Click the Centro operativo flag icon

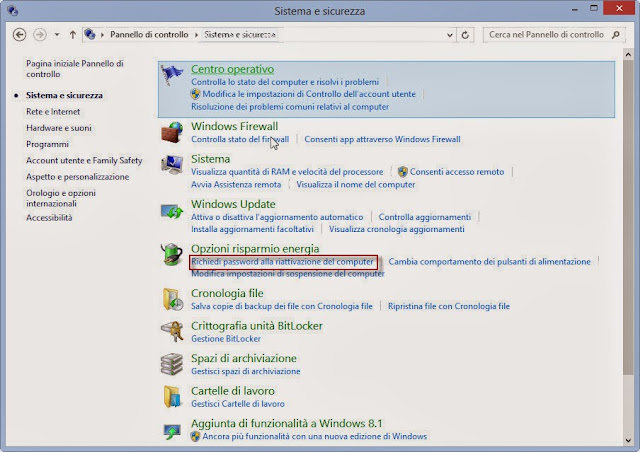[173, 77]
